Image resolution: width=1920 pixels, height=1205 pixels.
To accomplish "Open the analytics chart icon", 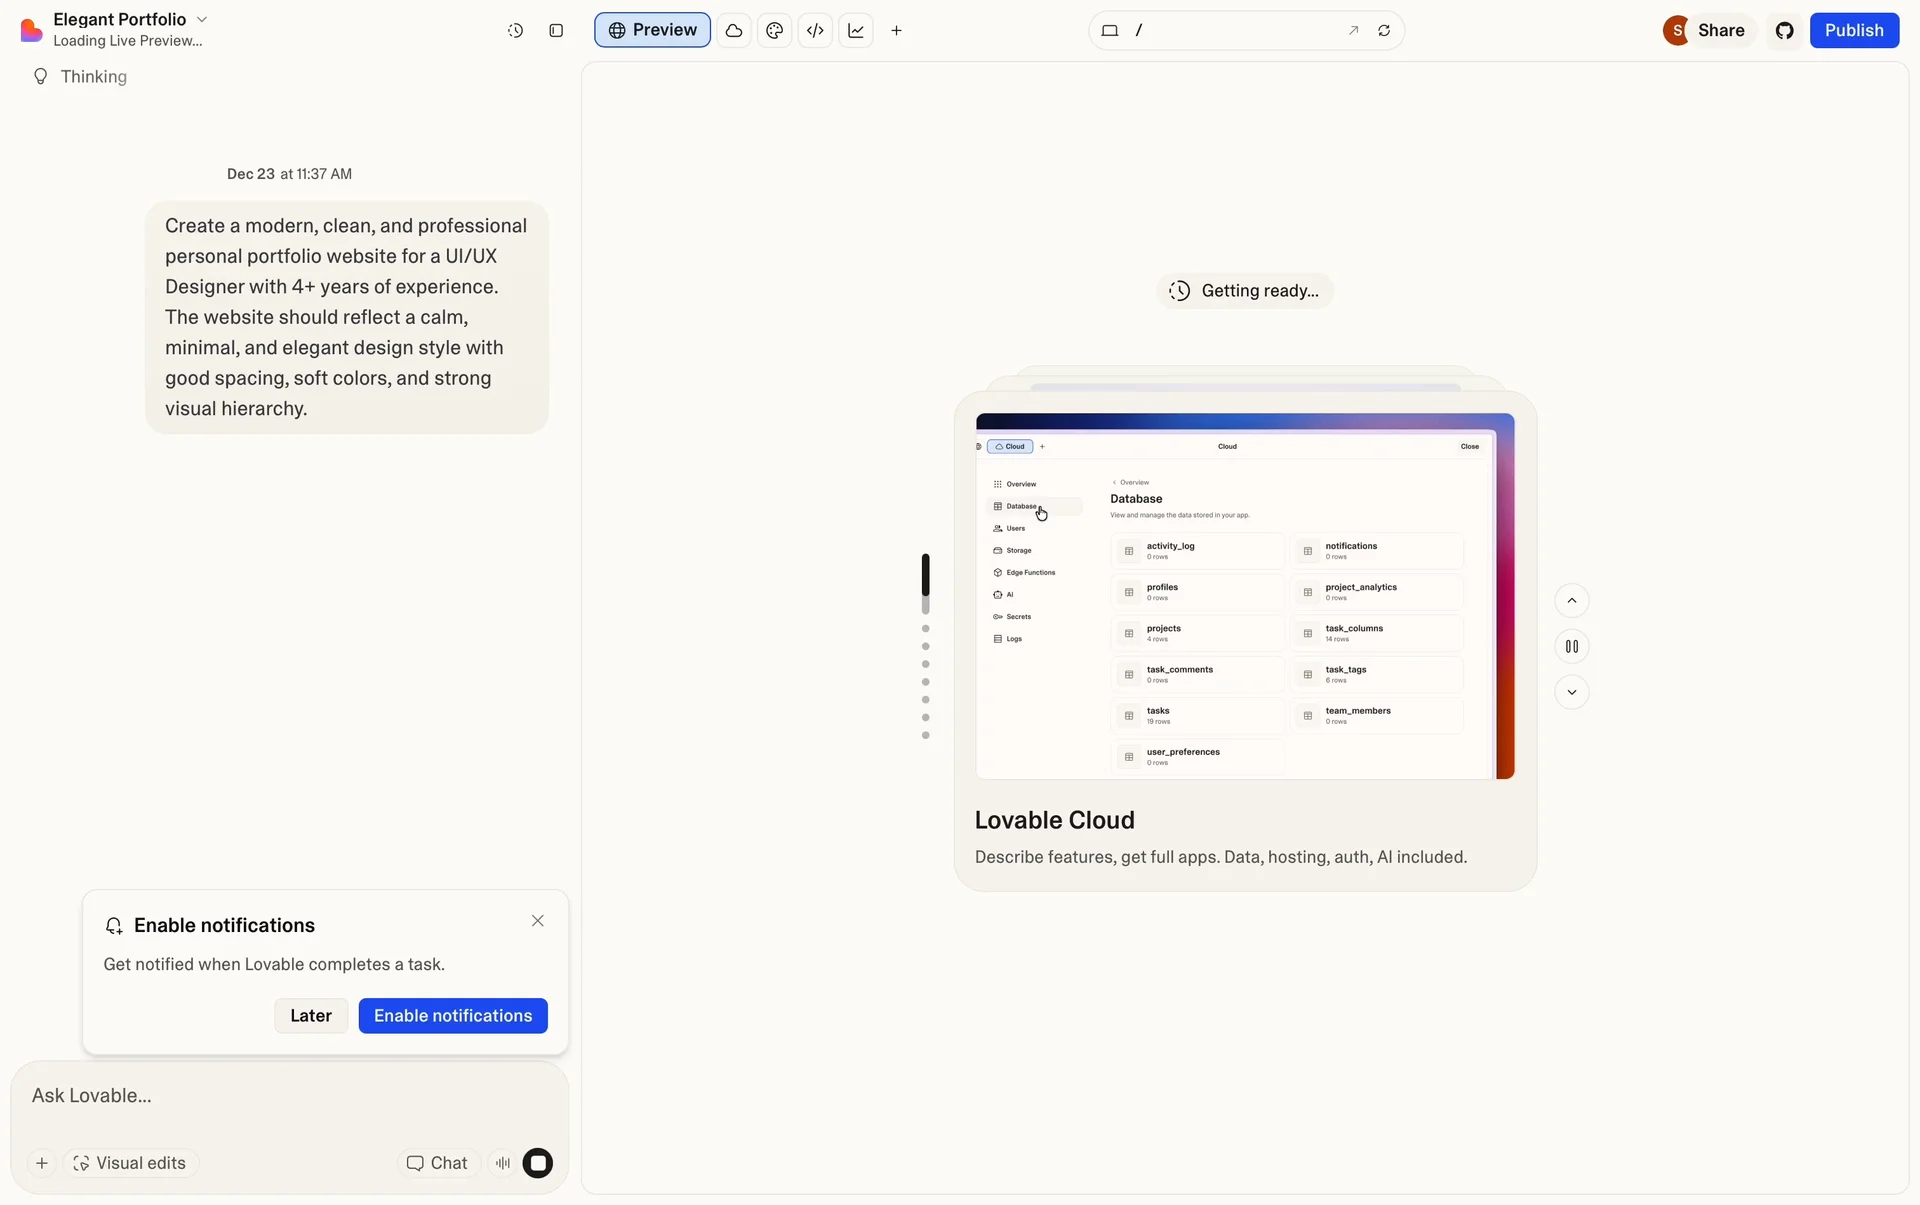I will pos(856,31).
